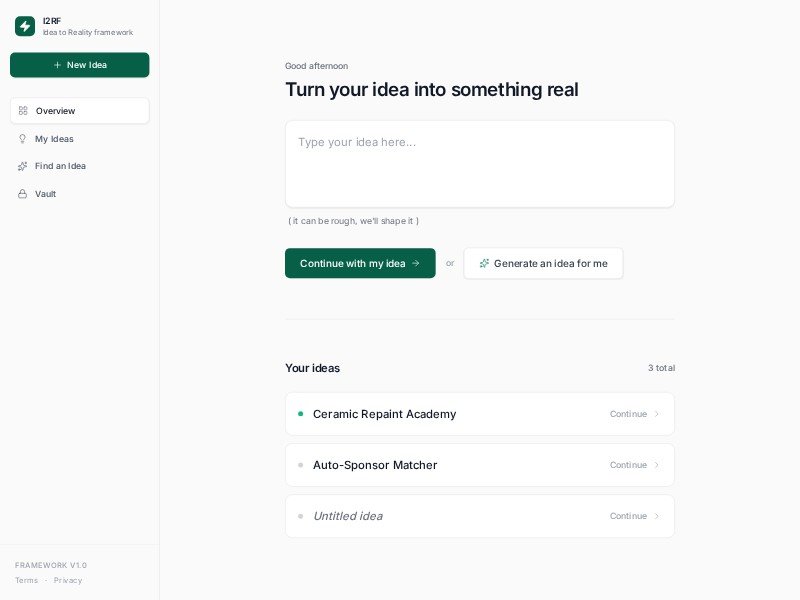Open the My Ideas menu item

[x=54, y=139]
